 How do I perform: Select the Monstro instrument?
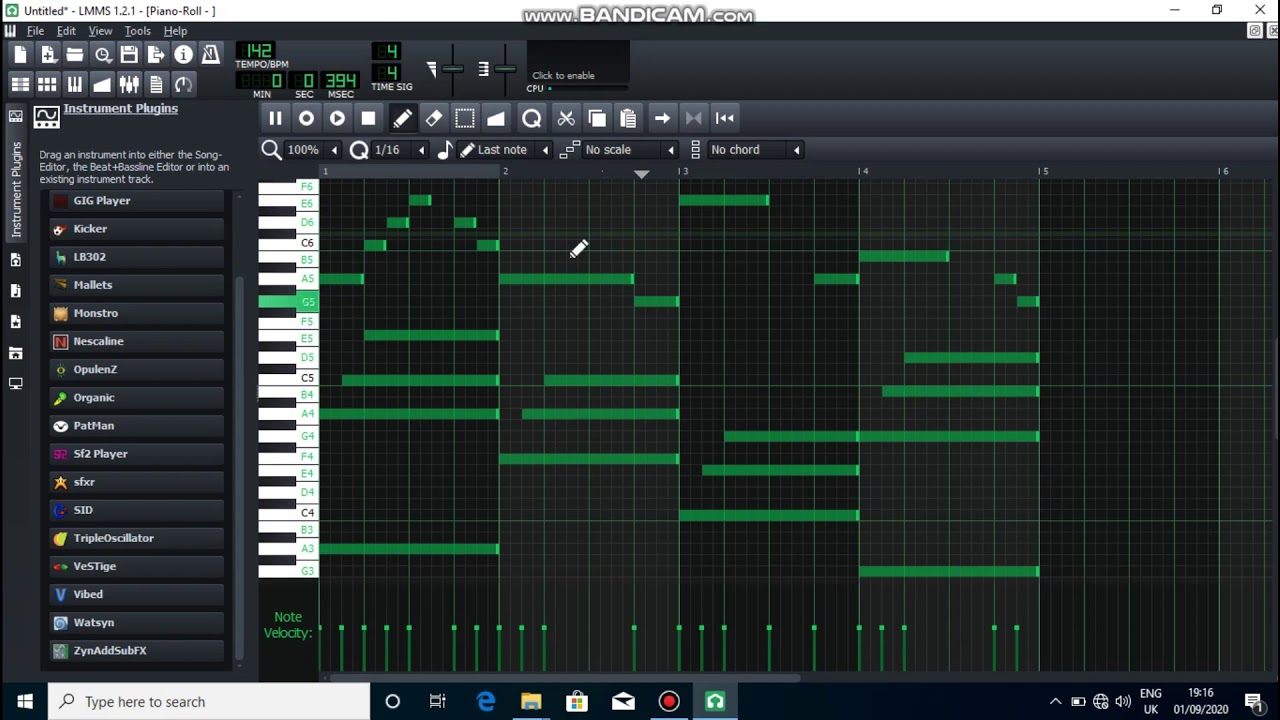(137, 313)
